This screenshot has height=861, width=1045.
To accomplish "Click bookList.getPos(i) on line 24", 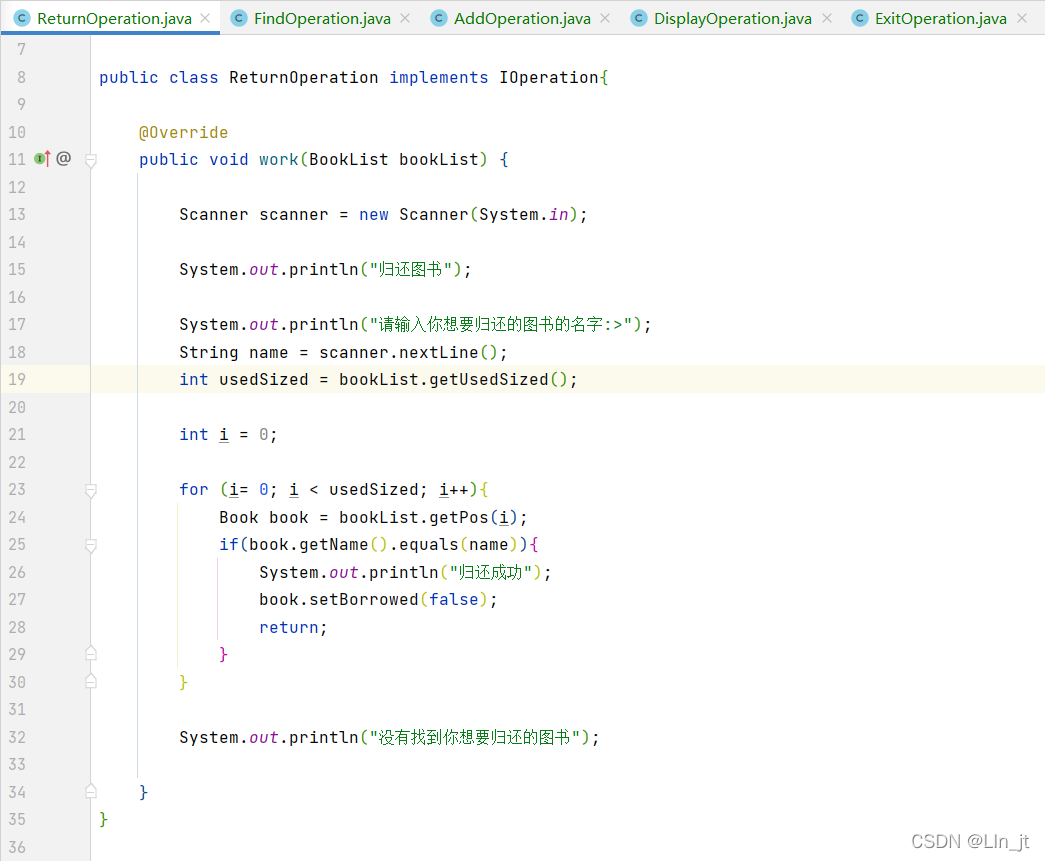I will [x=428, y=517].
